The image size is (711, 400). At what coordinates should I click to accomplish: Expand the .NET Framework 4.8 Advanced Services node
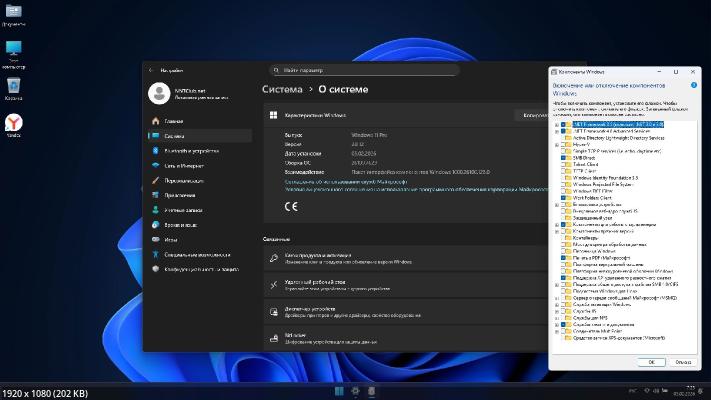point(555,131)
